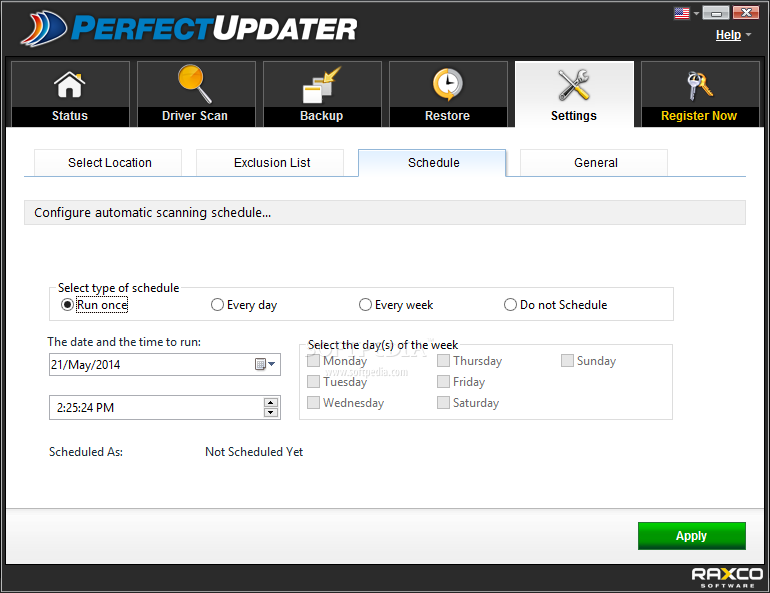This screenshot has width=770, height=593.
Task: Open the Schedule tab
Action: [432, 162]
